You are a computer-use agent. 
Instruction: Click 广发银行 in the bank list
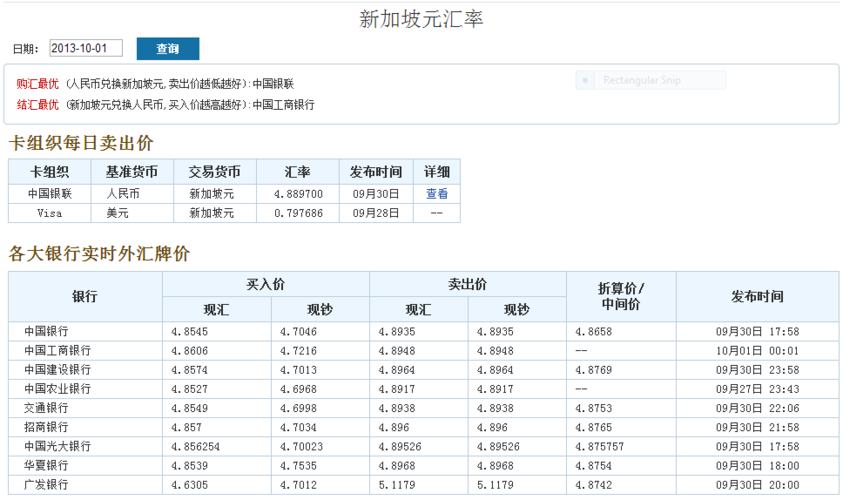(47, 484)
